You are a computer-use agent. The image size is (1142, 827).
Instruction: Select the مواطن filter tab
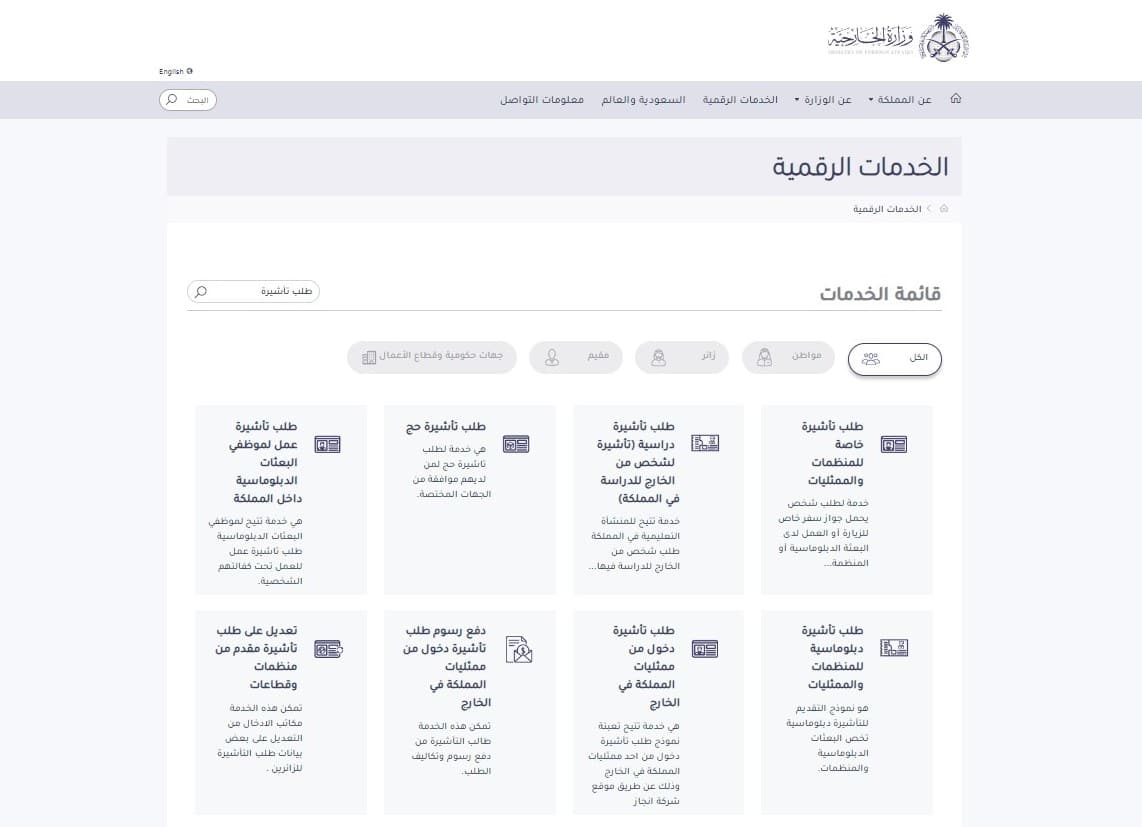788,357
